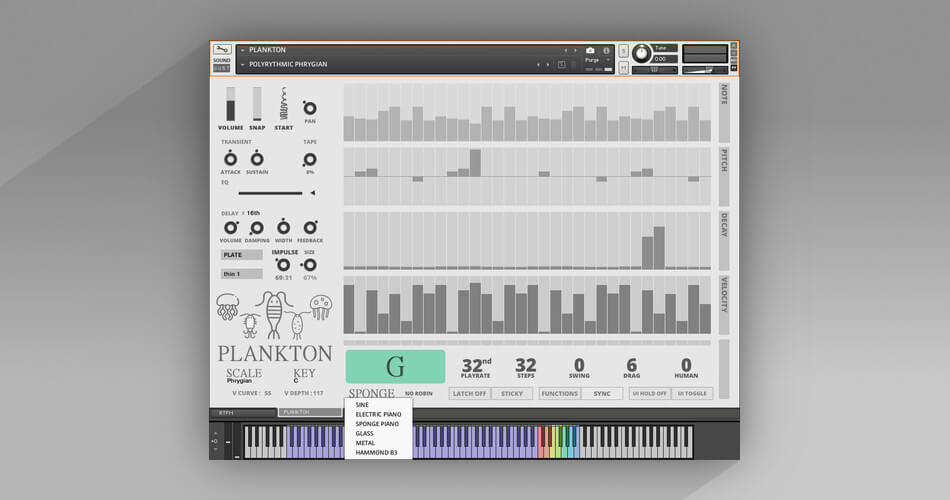Viewport: 950px width, 500px height.
Task: Open the PLATE reverb type dropdown
Action: coord(241,255)
